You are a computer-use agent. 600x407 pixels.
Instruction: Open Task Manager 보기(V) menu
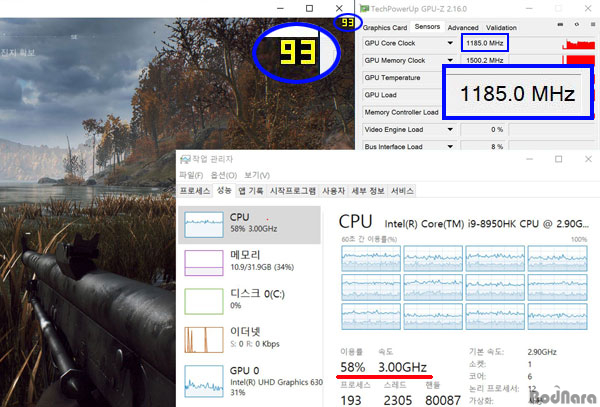pyautogui.click(x=257, y=175)
